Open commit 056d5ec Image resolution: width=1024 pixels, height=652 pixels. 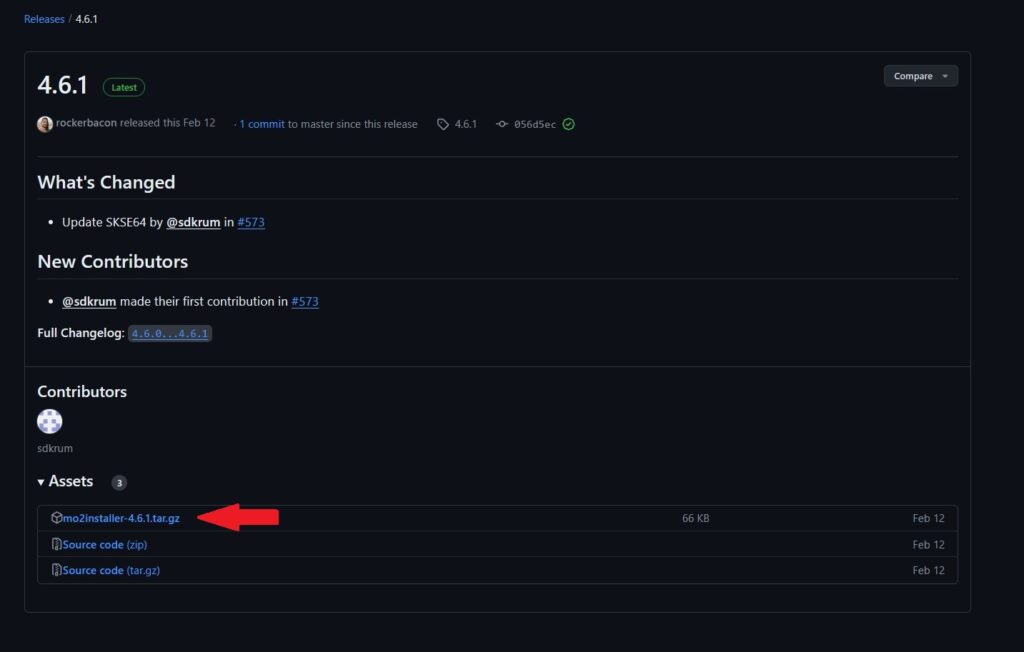tap(534, 124)
